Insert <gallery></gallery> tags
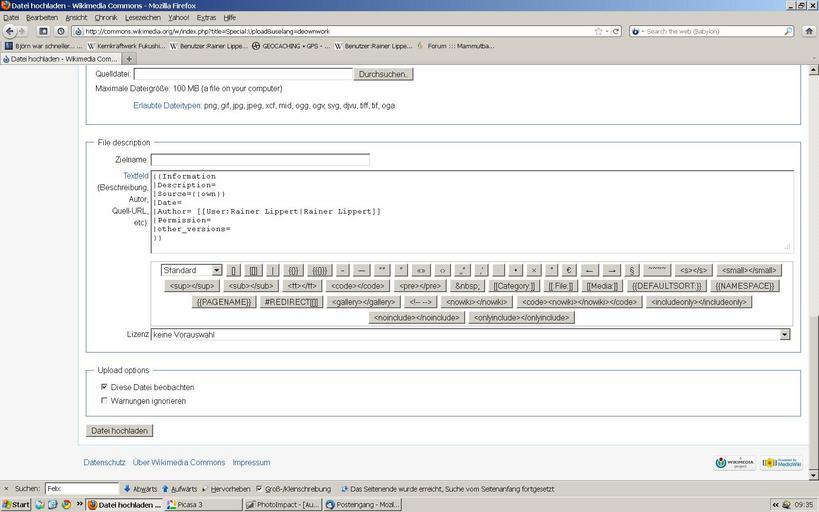The width and height of the screenshot is (819, 512). click(364, 302)
